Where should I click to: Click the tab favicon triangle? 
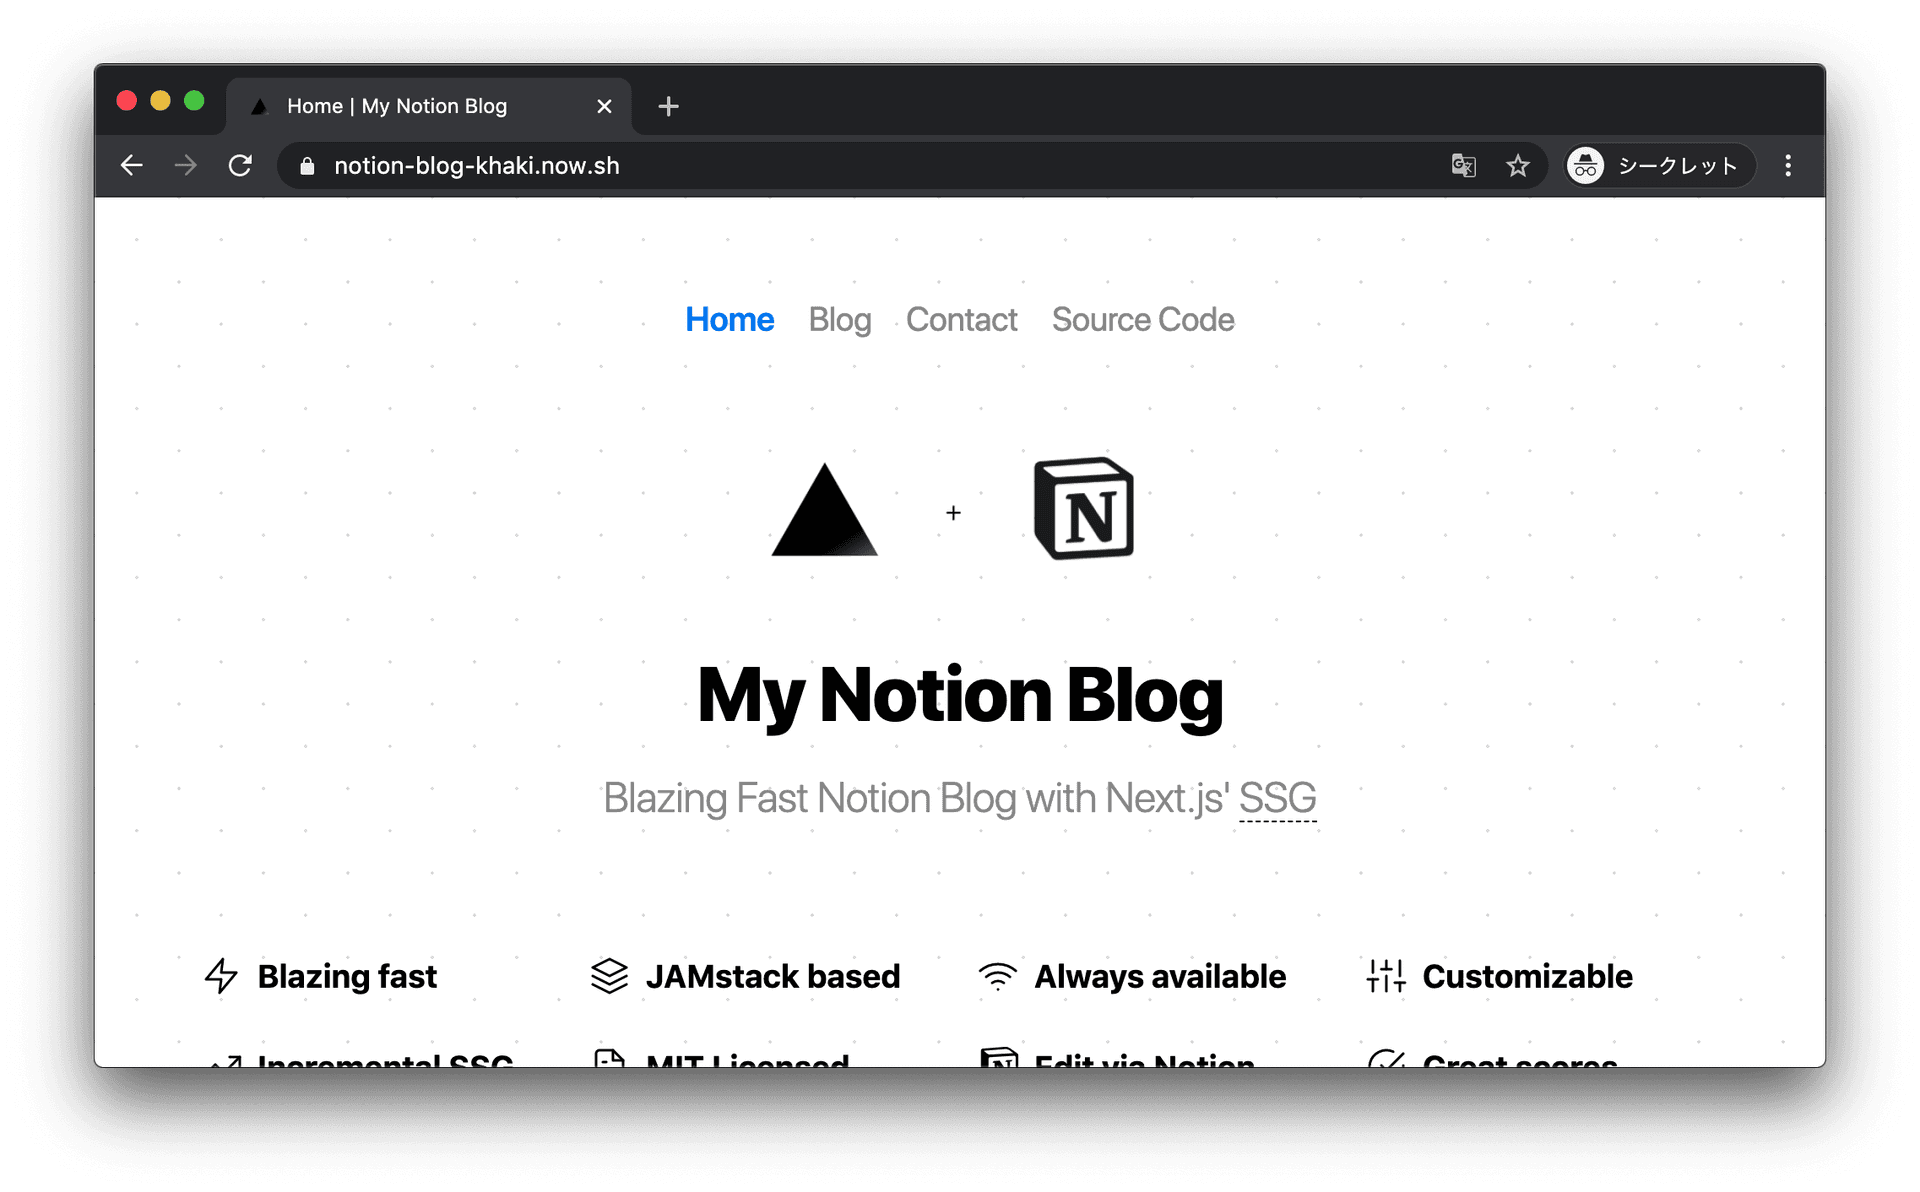(x=259, y=106)
